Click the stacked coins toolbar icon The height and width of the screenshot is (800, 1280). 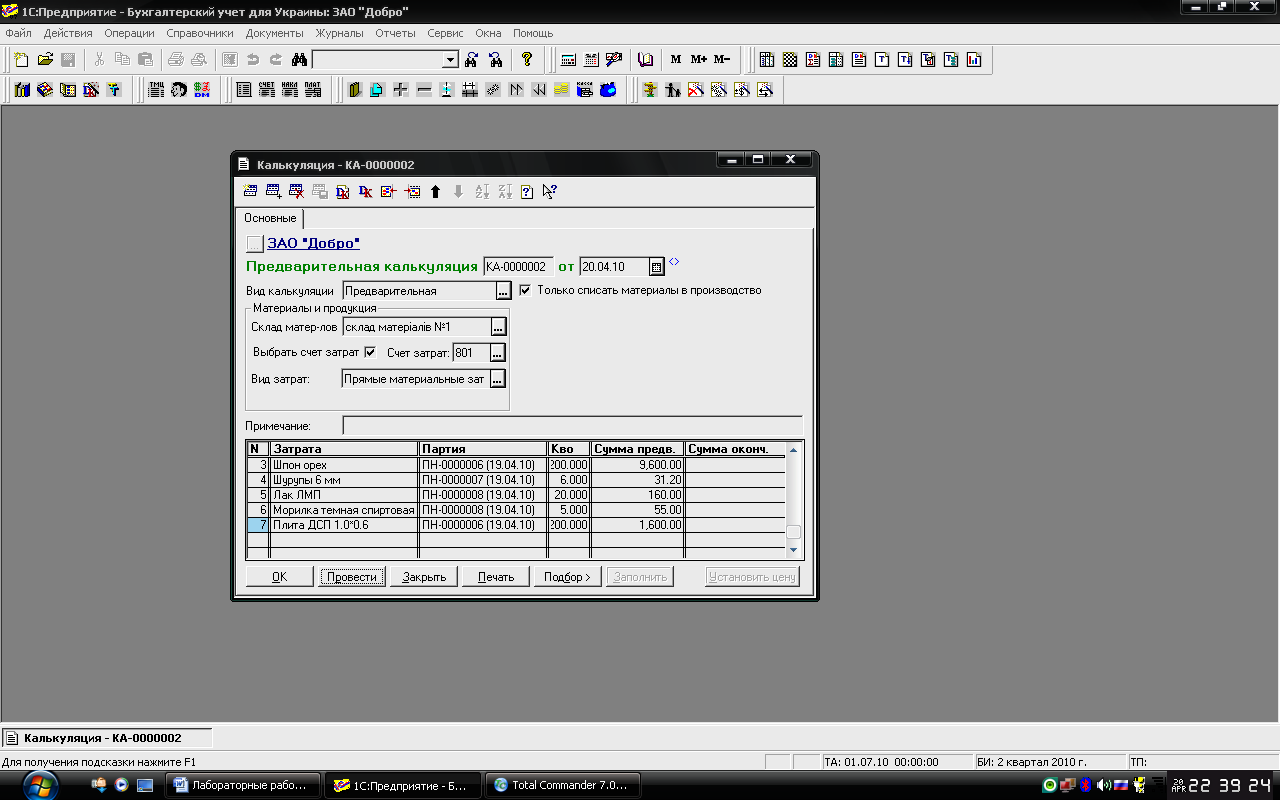[x=562, y=90]
